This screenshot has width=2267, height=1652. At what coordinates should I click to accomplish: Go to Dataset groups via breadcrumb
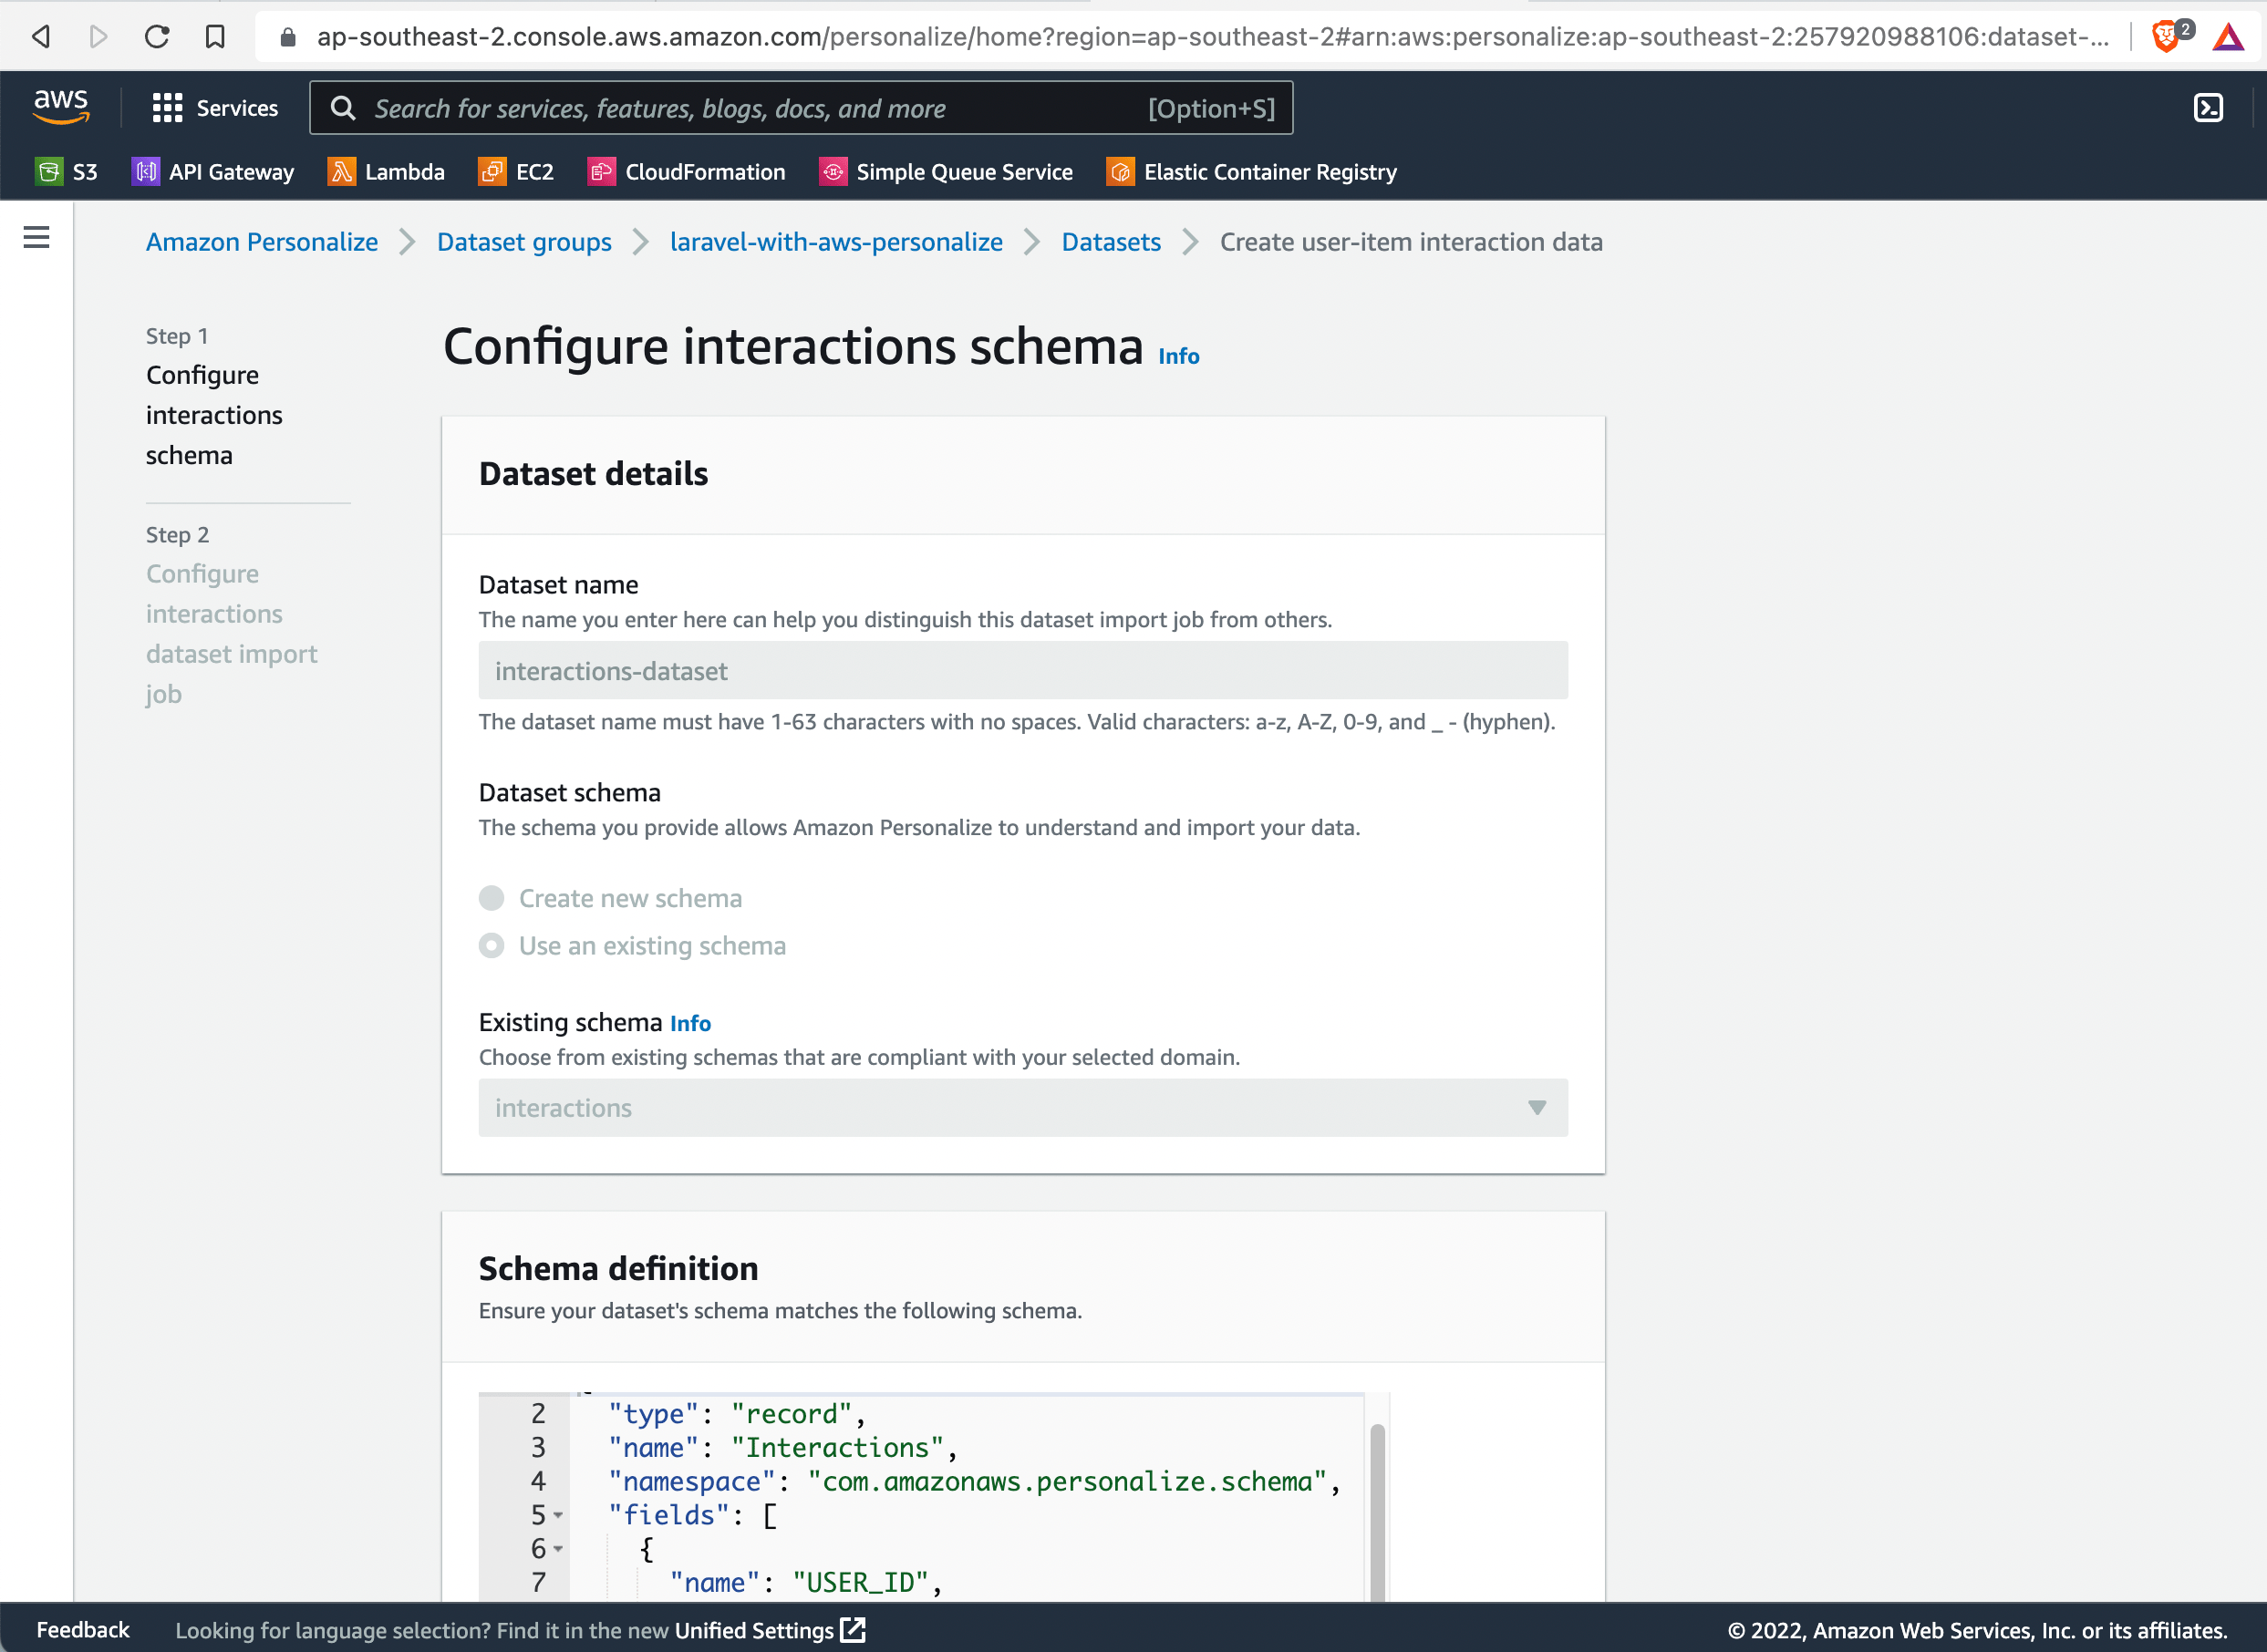coord(524,241)
